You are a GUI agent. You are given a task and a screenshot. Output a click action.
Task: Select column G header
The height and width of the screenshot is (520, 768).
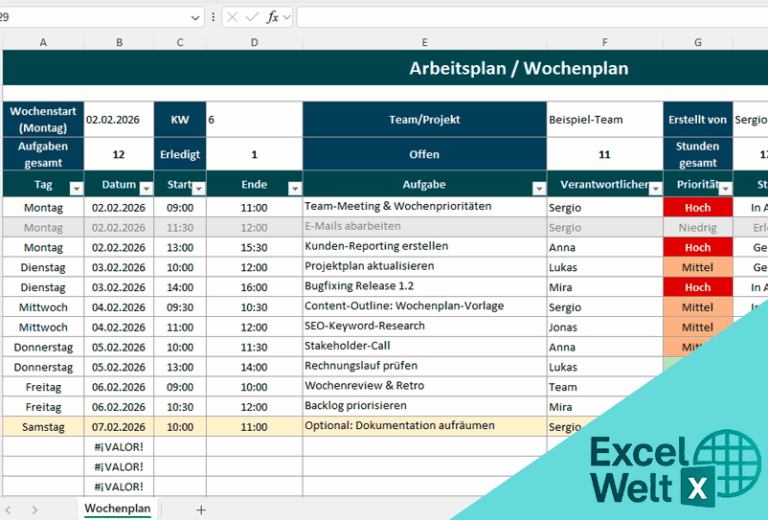pos(698,43)
